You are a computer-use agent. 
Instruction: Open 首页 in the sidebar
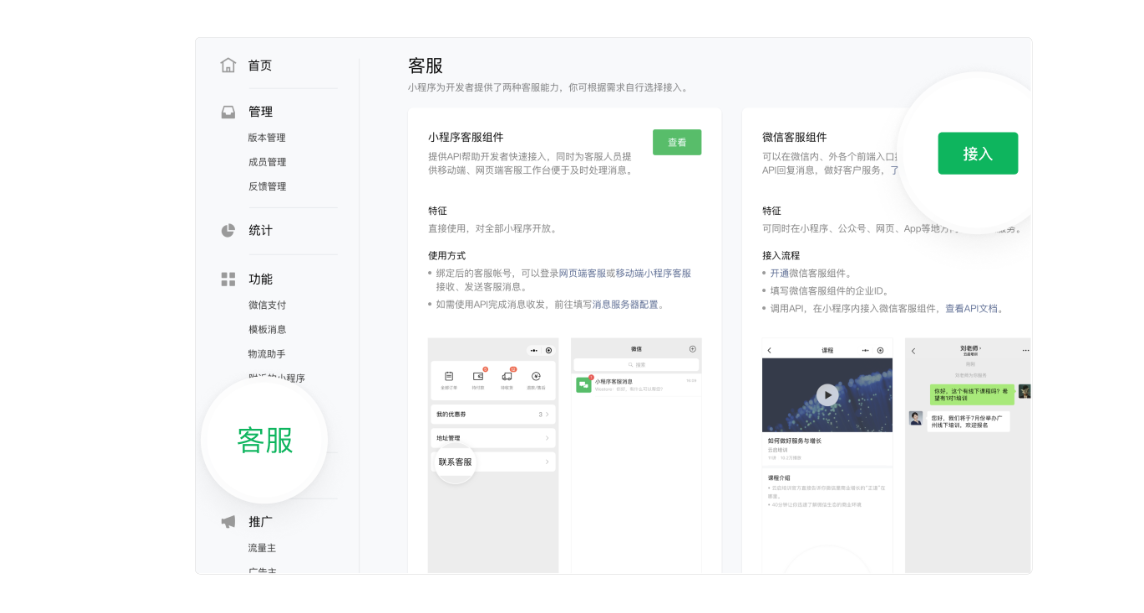click(260, 66)
